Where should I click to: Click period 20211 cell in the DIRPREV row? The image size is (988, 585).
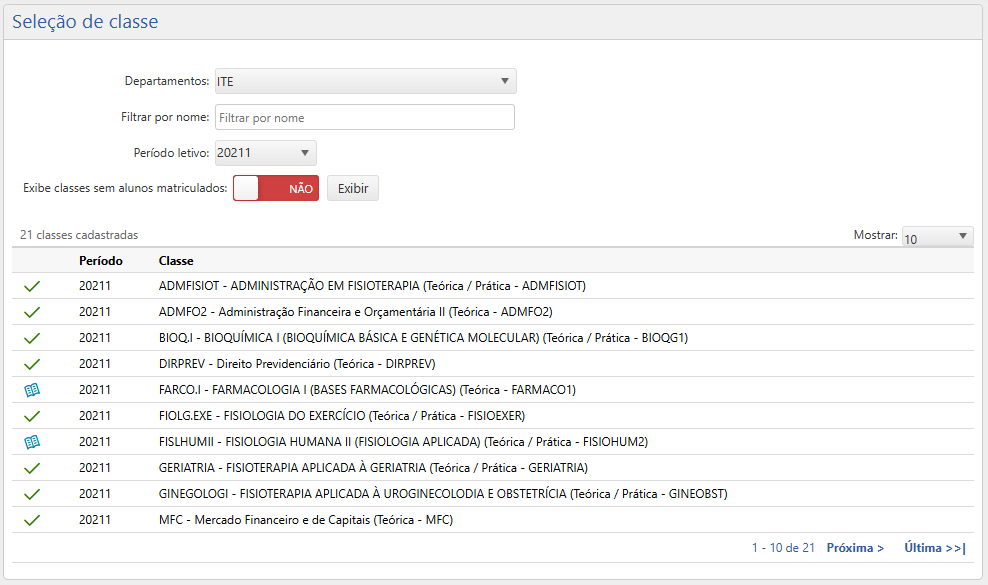(x=95, y=364)
